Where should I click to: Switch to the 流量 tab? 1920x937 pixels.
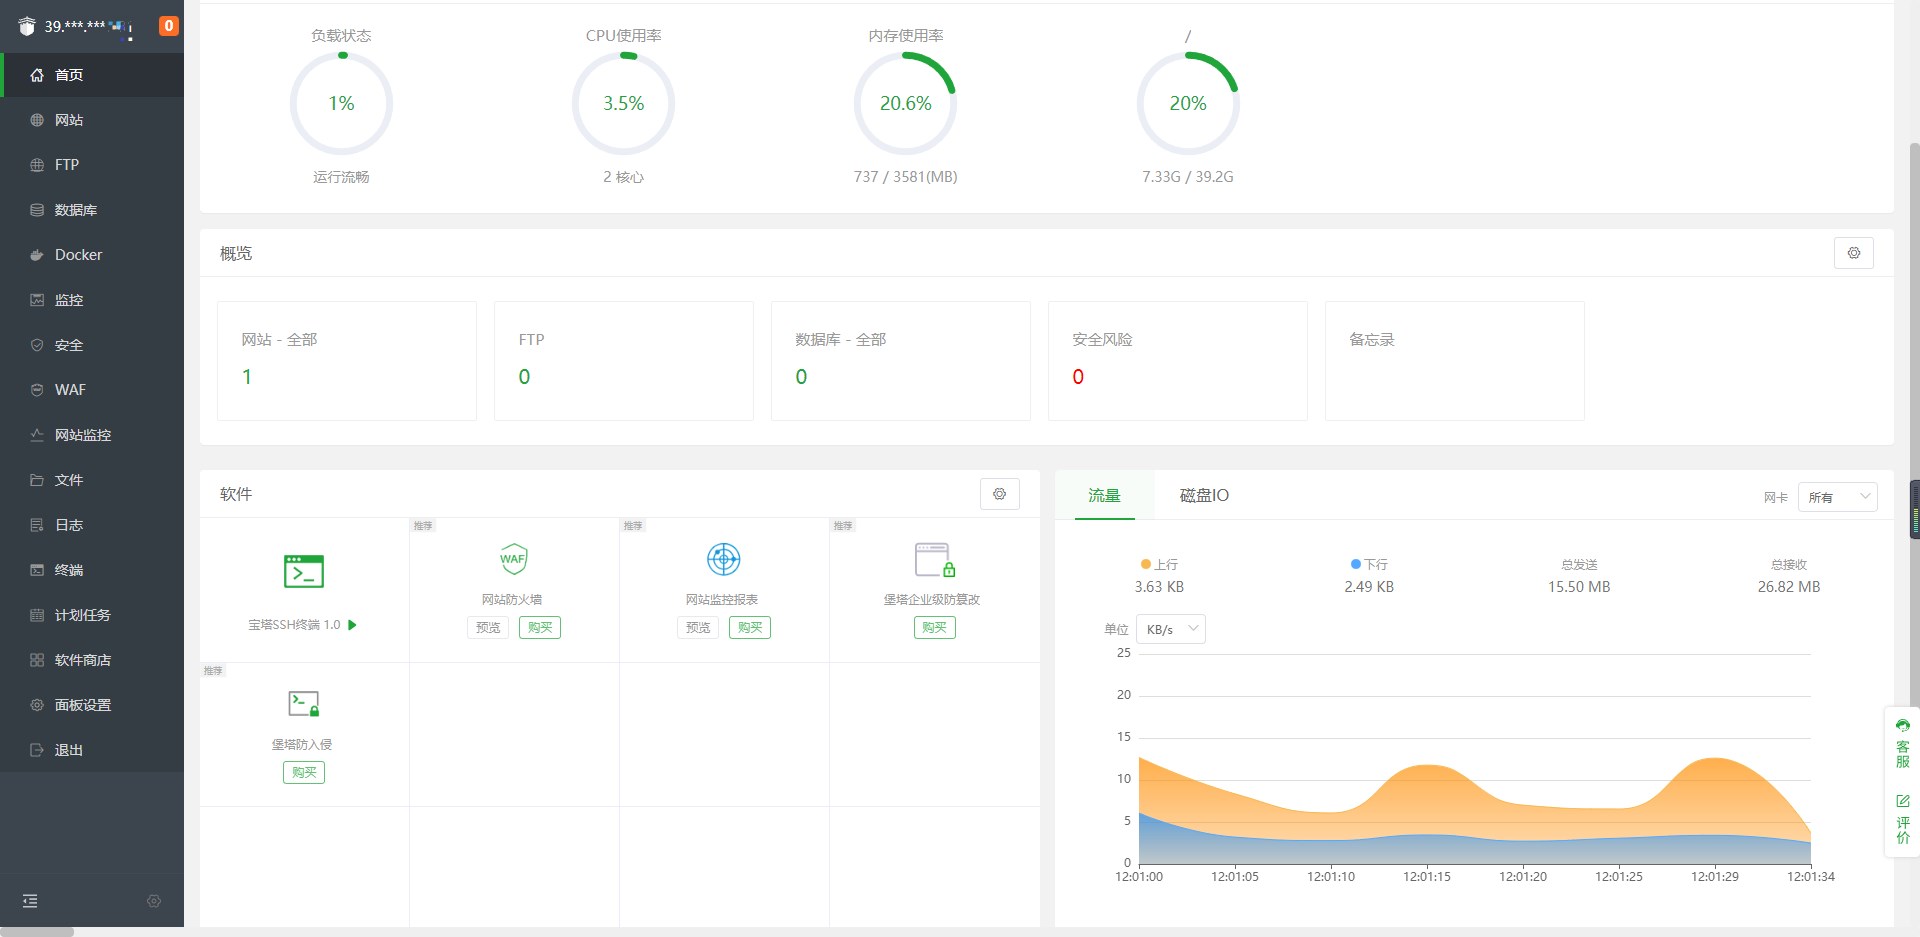click(1105, 495)
